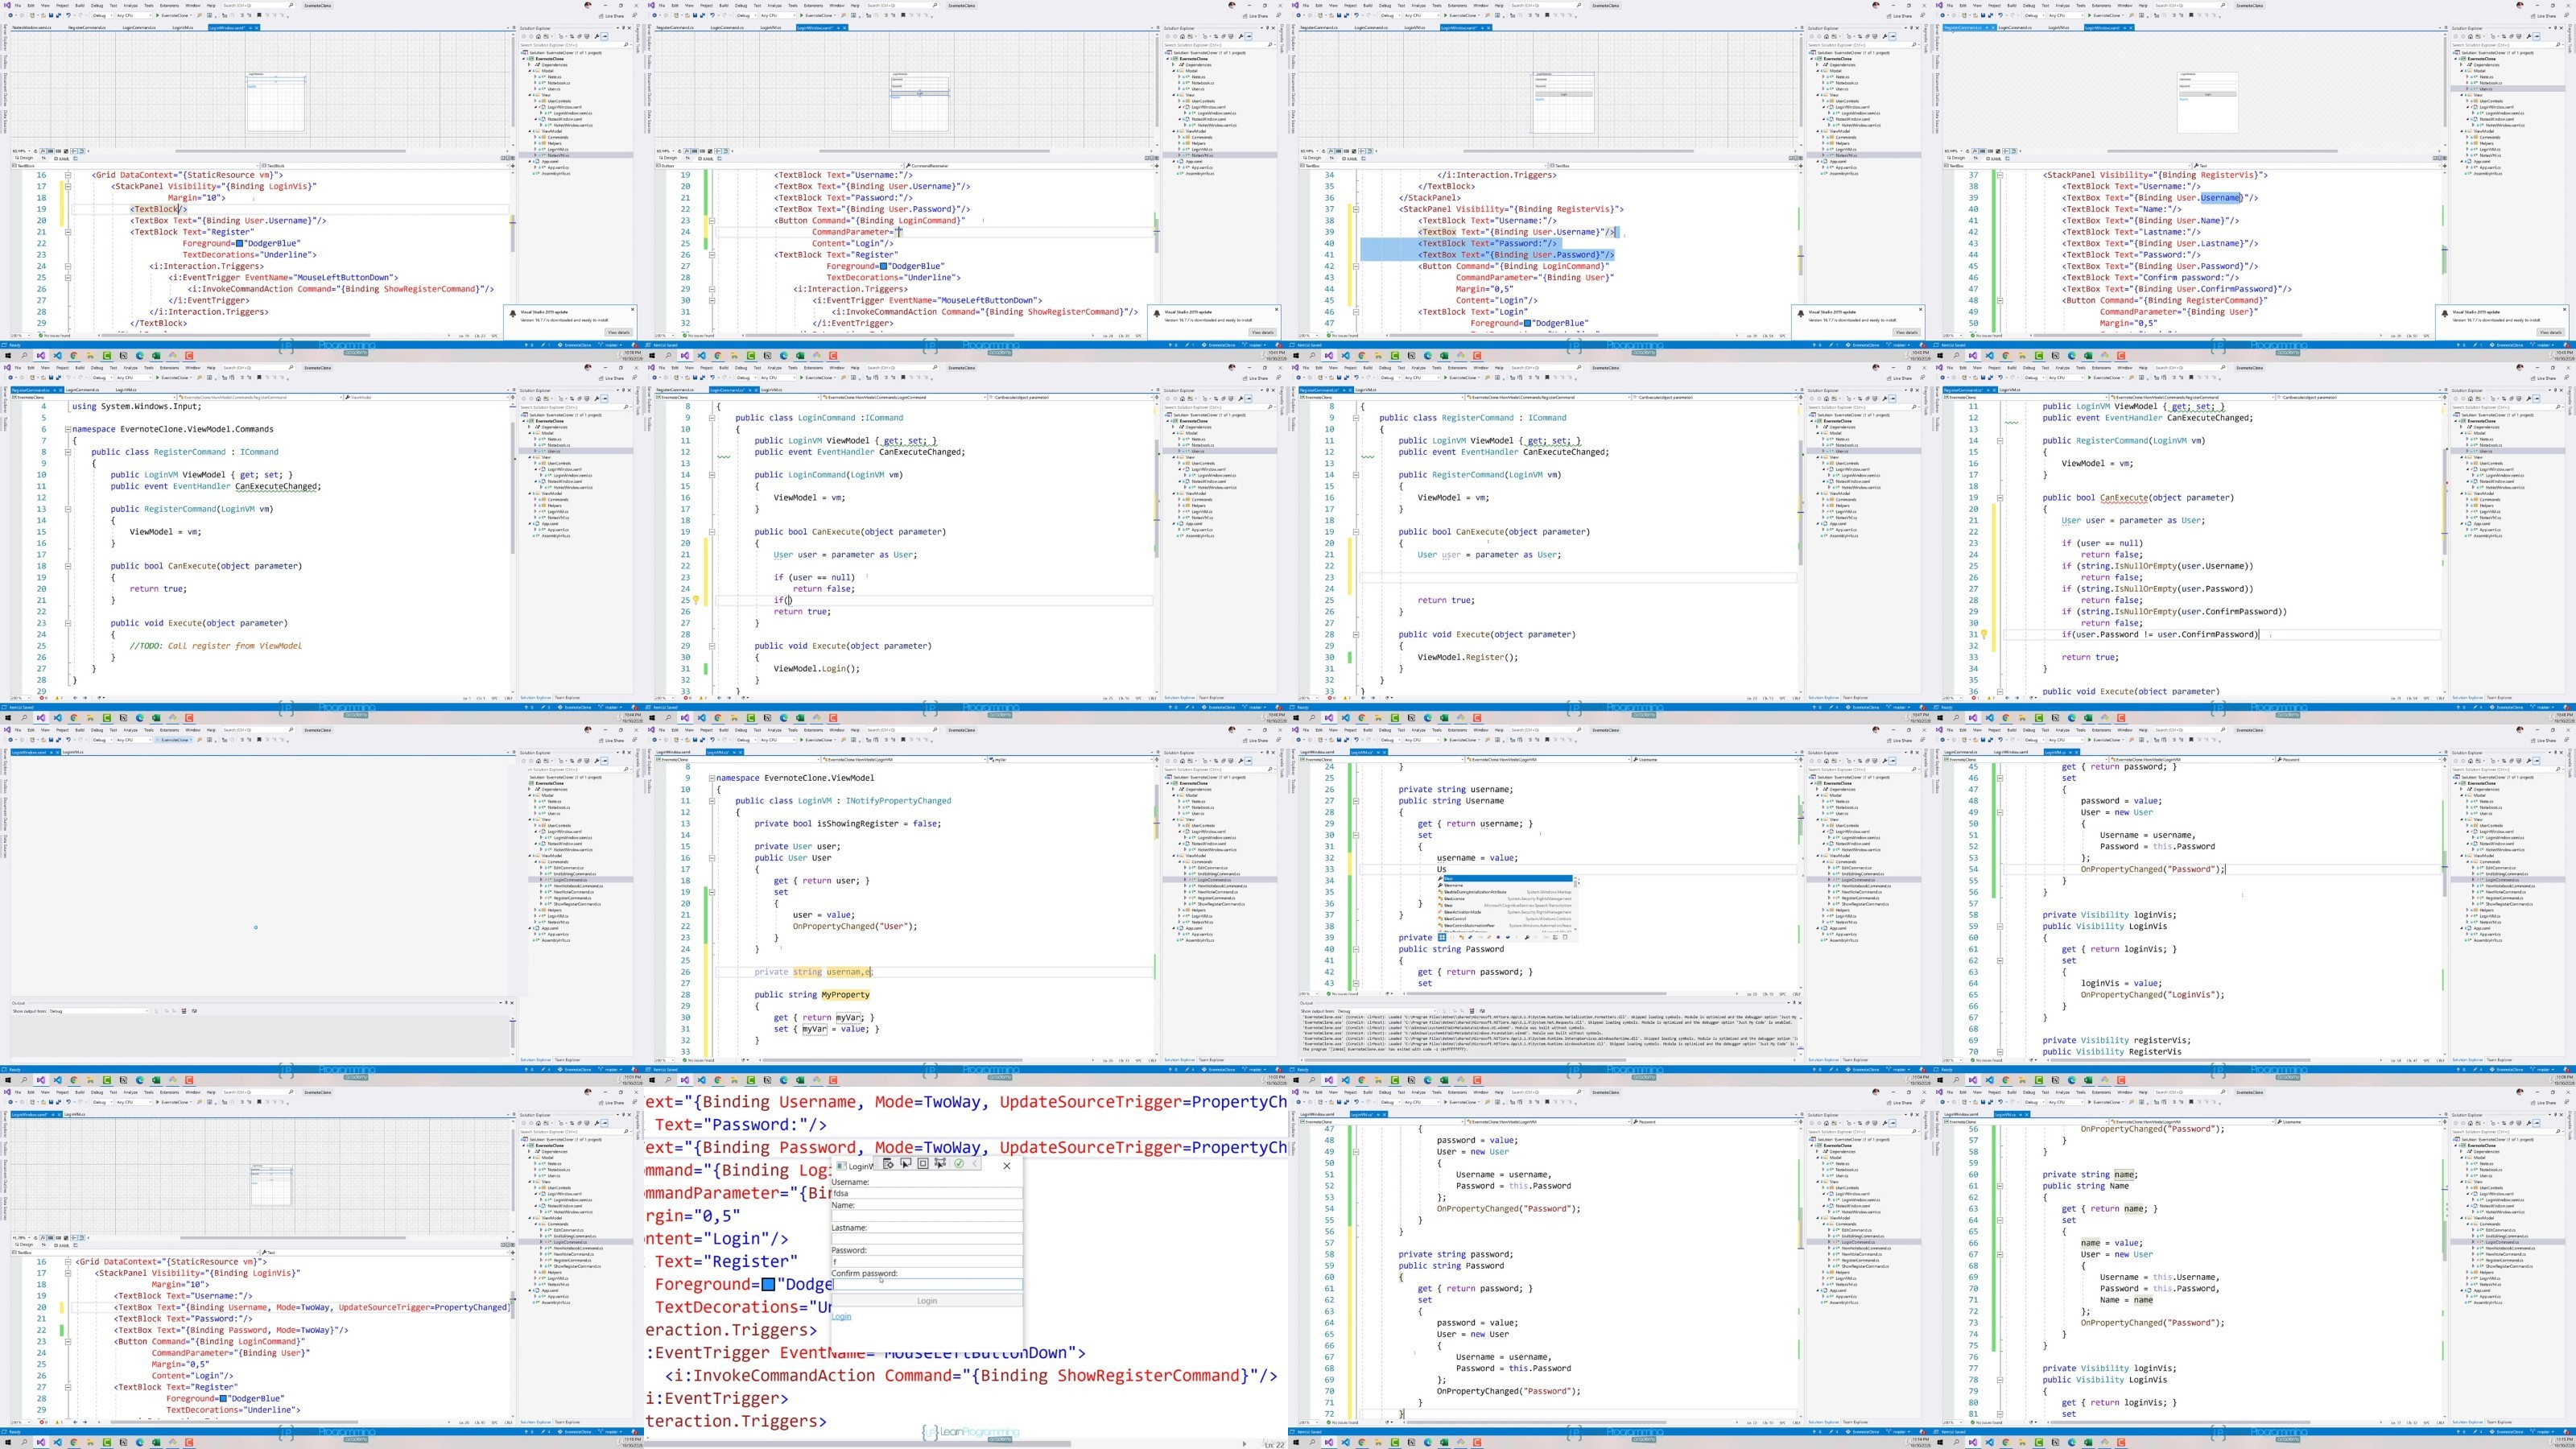Toggle namespaces {} filter in IntelliSense popup
The width and height of the screenshot is (2576, 1449).
click(1452, 937)
